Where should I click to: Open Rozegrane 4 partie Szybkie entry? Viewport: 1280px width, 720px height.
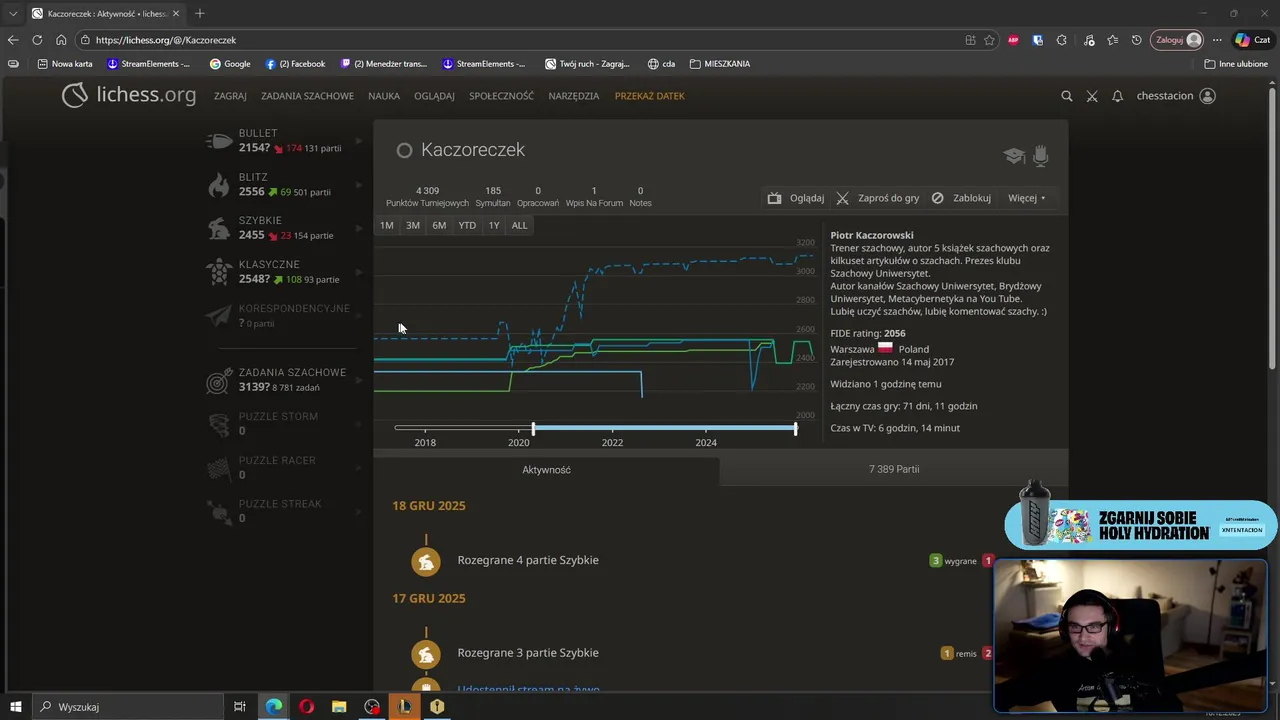528,560
